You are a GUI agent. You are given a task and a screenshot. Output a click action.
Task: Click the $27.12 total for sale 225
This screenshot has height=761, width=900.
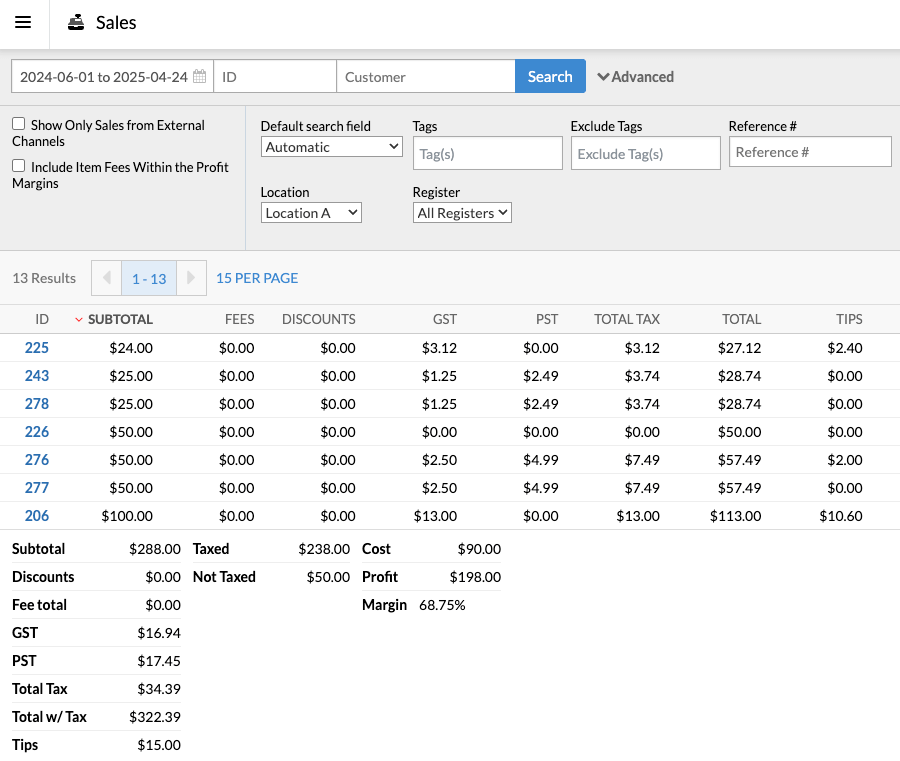[x=739, y=348]
